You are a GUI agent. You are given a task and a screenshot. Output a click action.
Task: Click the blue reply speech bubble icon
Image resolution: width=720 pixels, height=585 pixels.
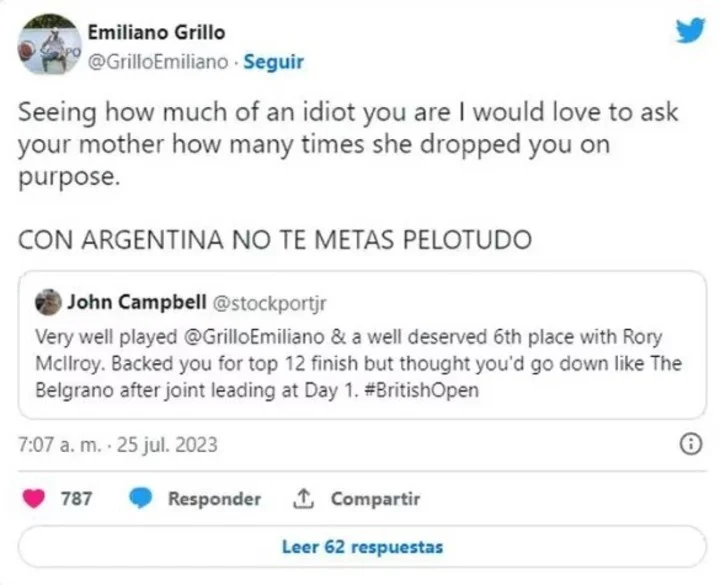[x=143, y=499]
